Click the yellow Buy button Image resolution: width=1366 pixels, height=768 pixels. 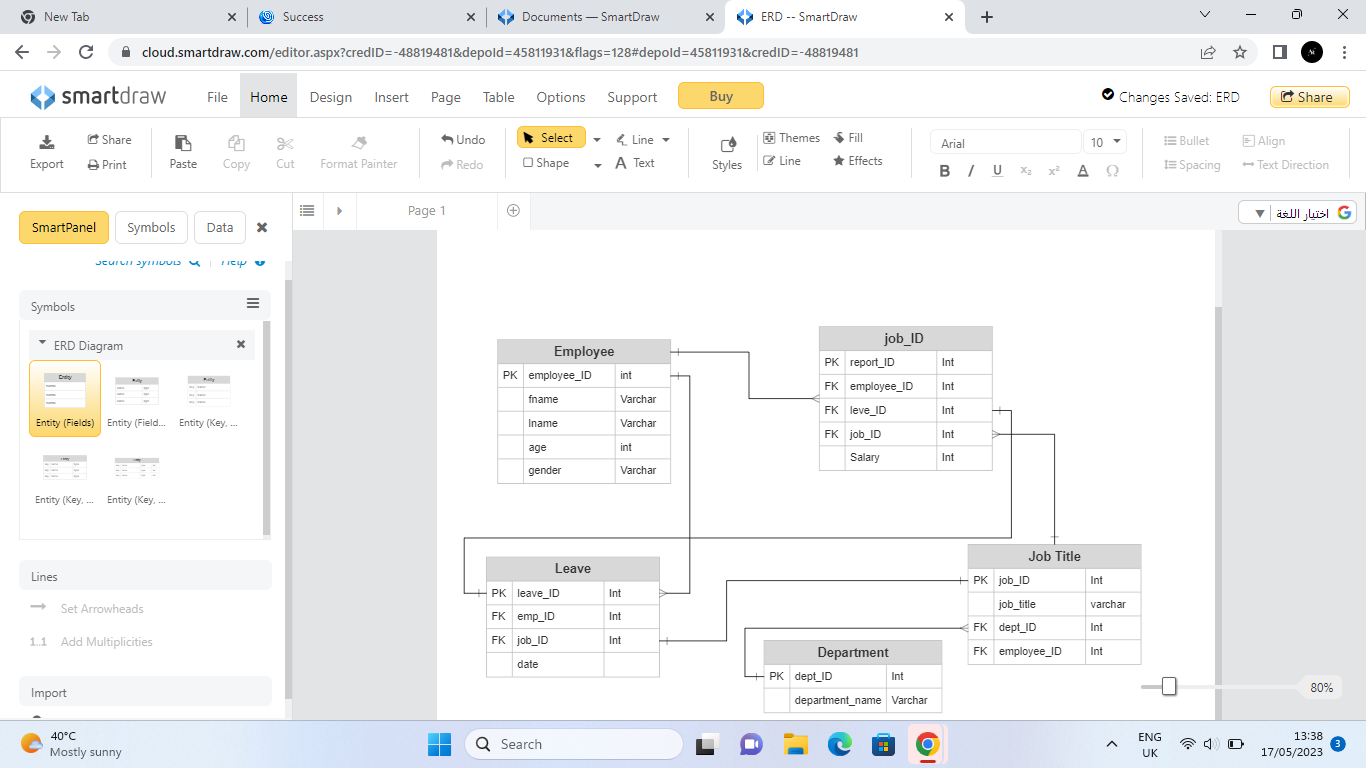point(721,96)
